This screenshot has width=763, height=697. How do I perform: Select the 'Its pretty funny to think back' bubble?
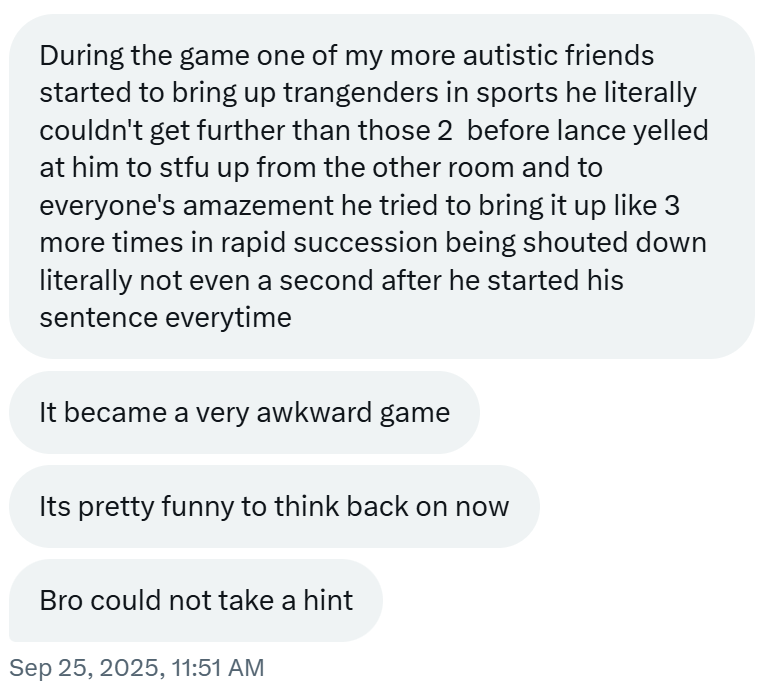coord(274,506)
